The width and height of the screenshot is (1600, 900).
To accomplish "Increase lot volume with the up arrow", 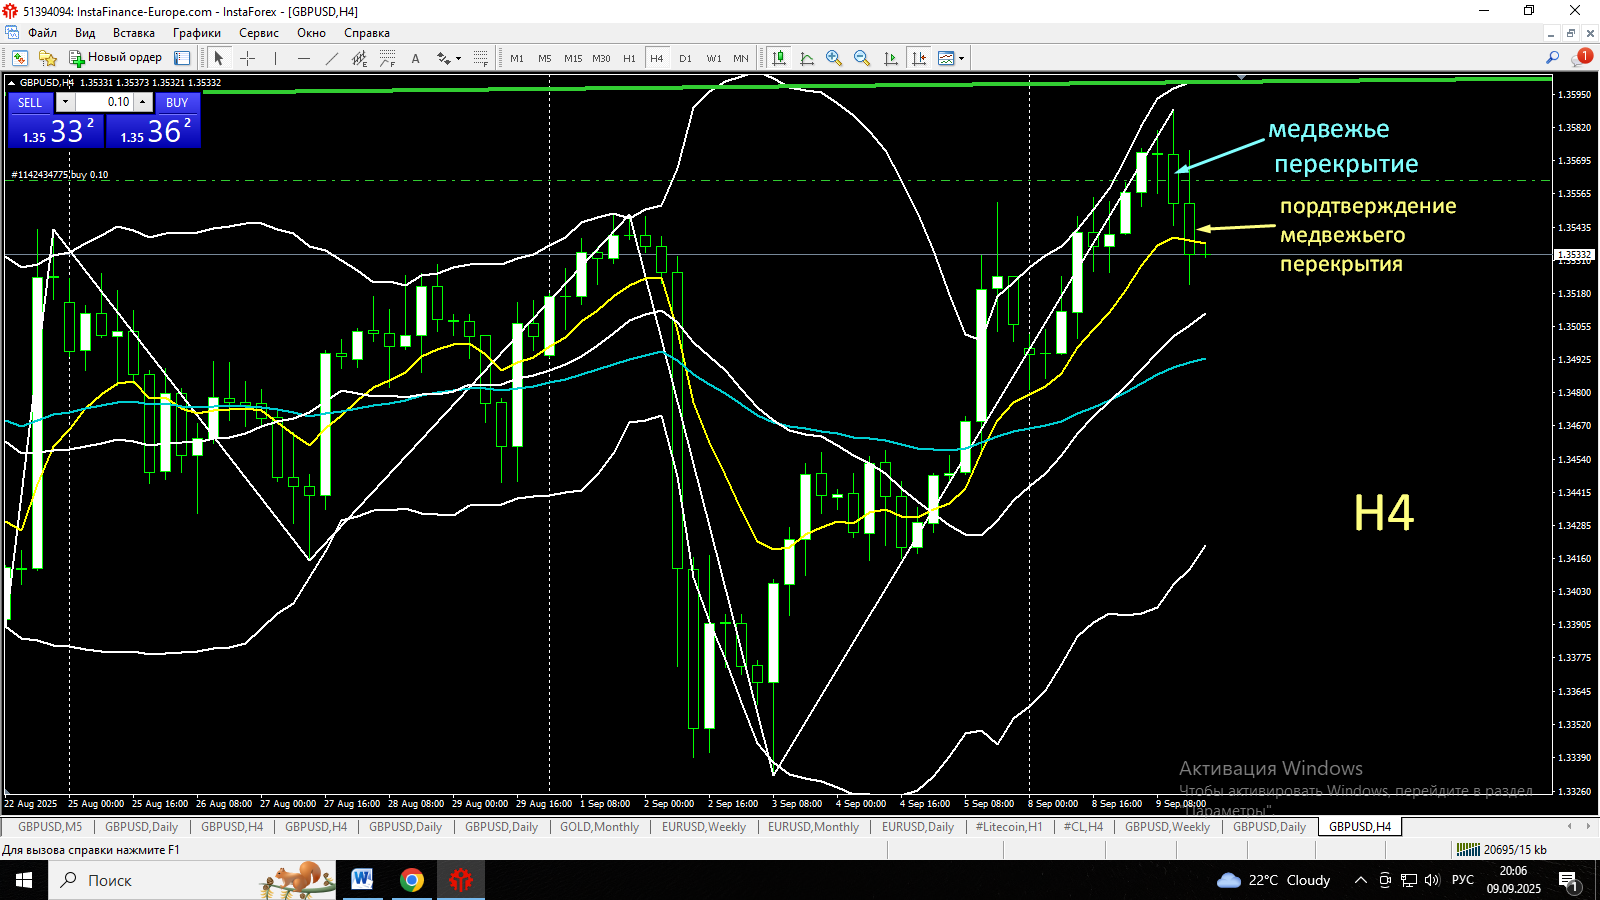I will [143, 102].
